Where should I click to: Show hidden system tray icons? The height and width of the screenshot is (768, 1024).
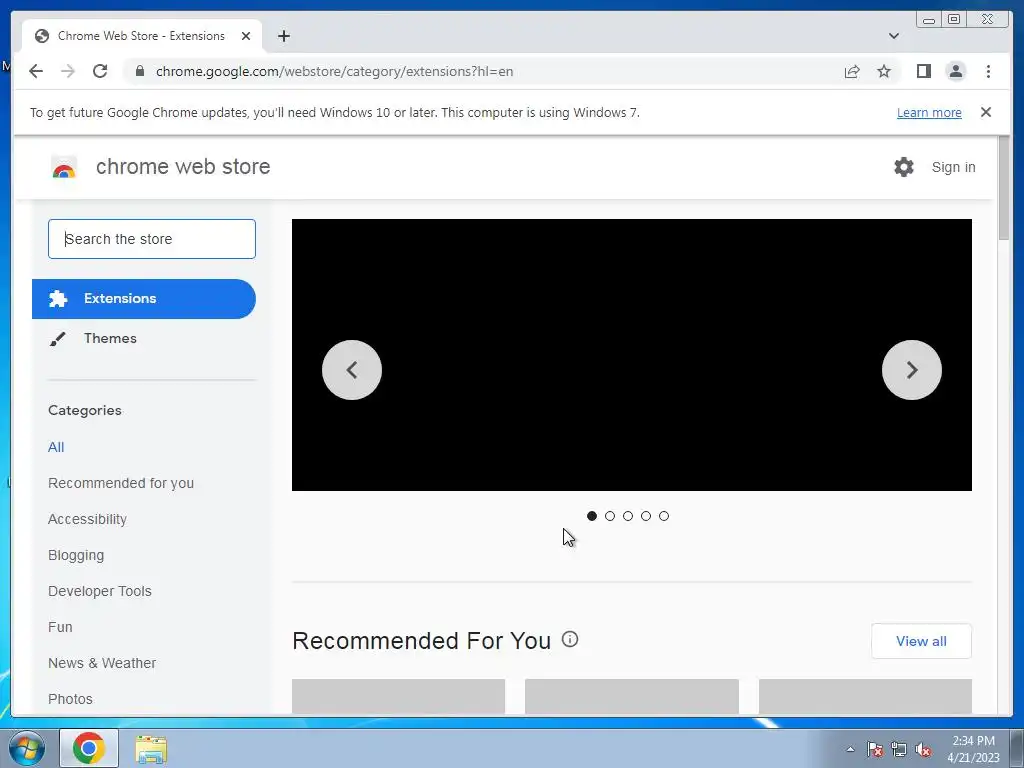[850, 749]
